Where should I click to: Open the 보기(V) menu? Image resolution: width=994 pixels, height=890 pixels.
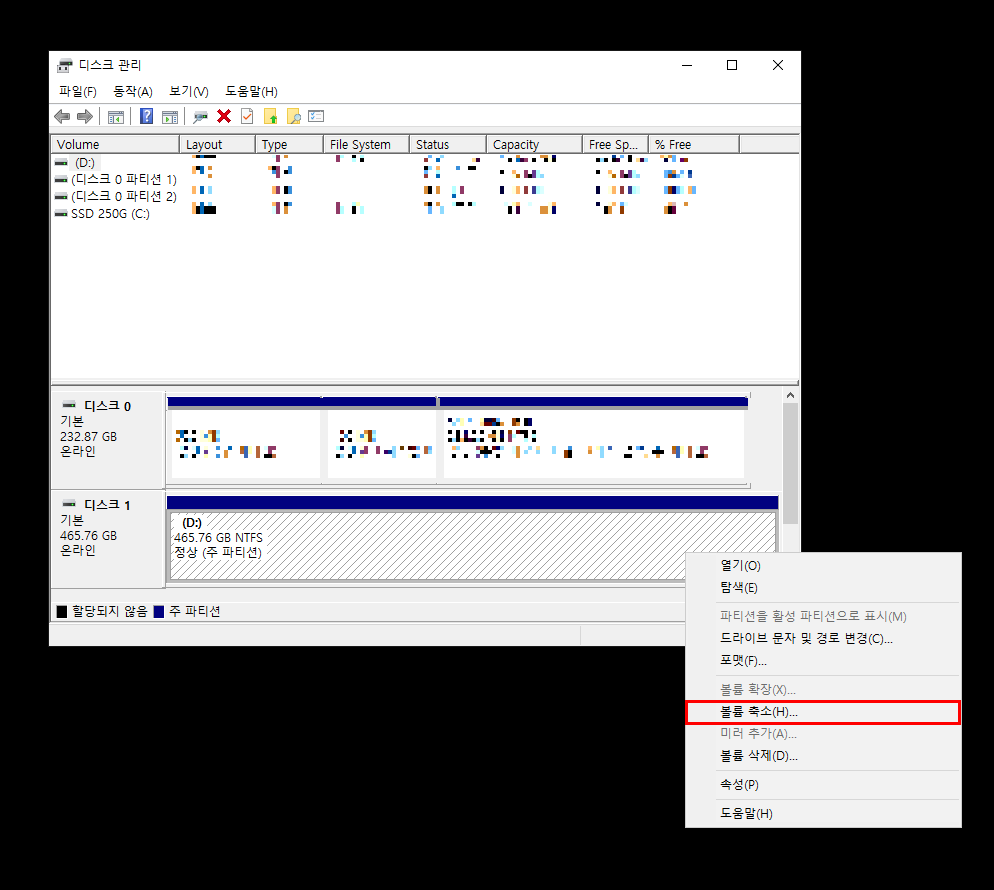click(188, 91)
